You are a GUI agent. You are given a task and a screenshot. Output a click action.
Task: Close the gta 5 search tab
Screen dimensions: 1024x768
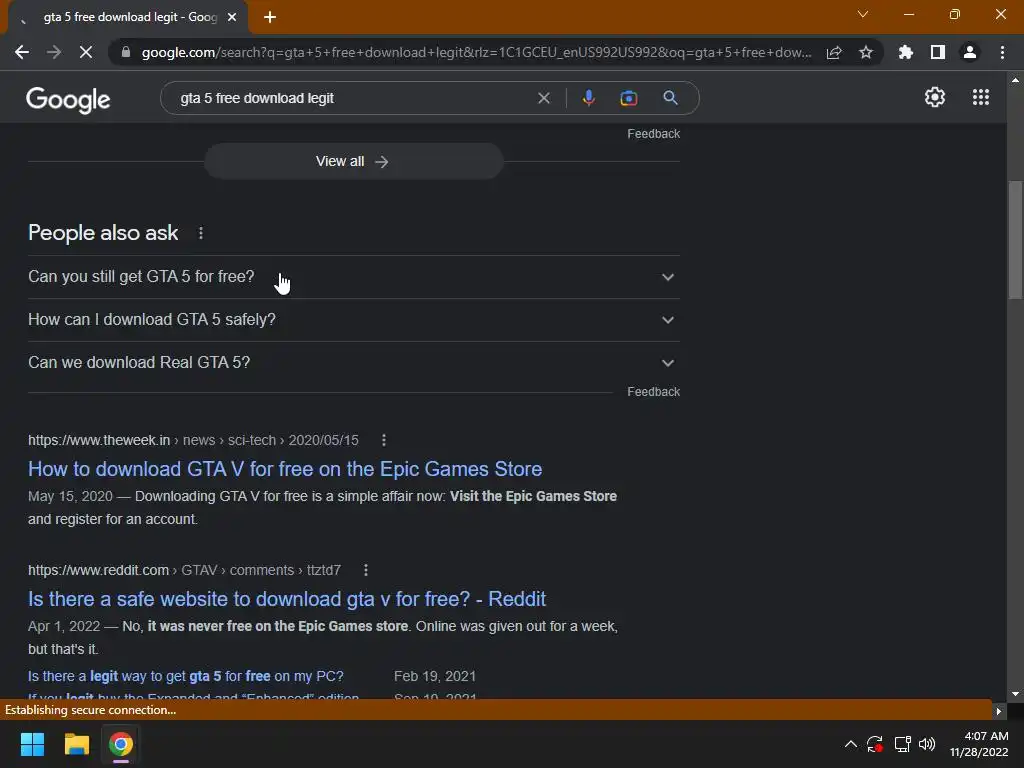pos(231,18)
